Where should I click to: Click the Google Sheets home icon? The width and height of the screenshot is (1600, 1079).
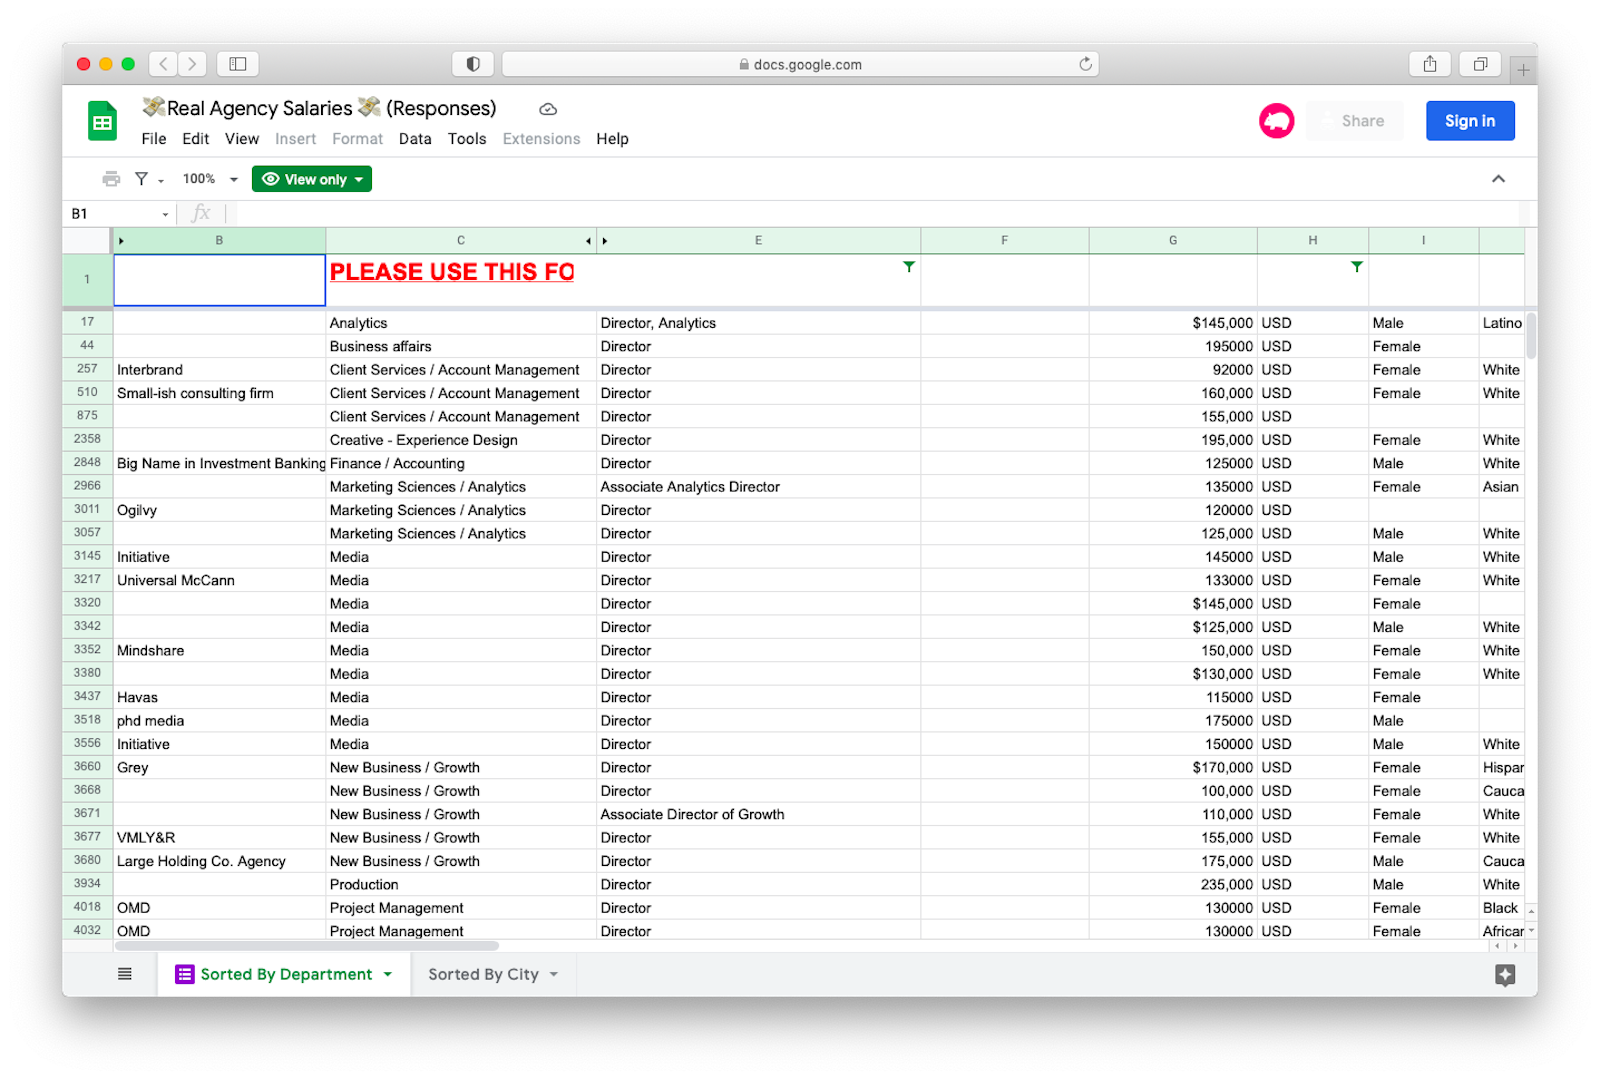pyautogui.click(x=102, y=123)
